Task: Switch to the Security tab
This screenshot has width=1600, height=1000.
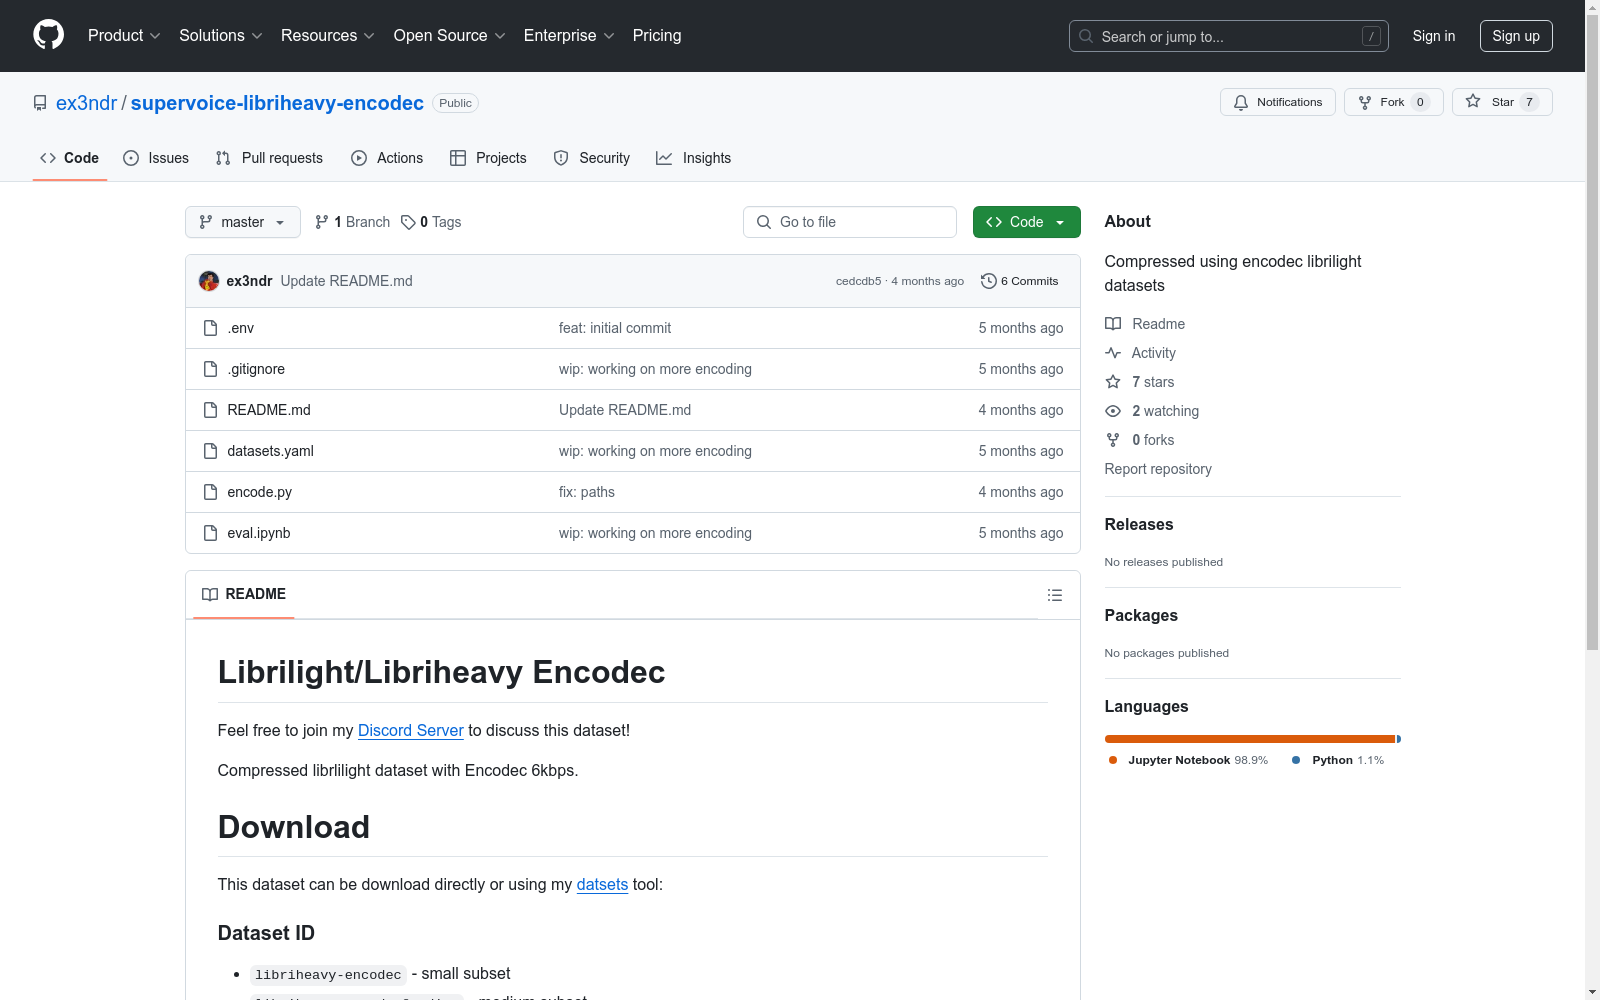Action: (592, 158)
